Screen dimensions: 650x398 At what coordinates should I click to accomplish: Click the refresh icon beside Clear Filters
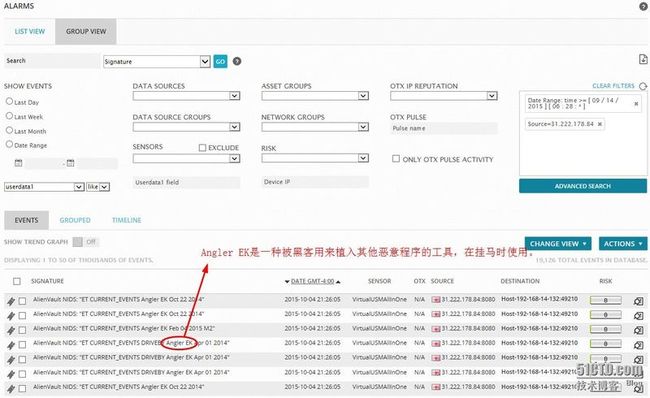[x=643, y=86]
